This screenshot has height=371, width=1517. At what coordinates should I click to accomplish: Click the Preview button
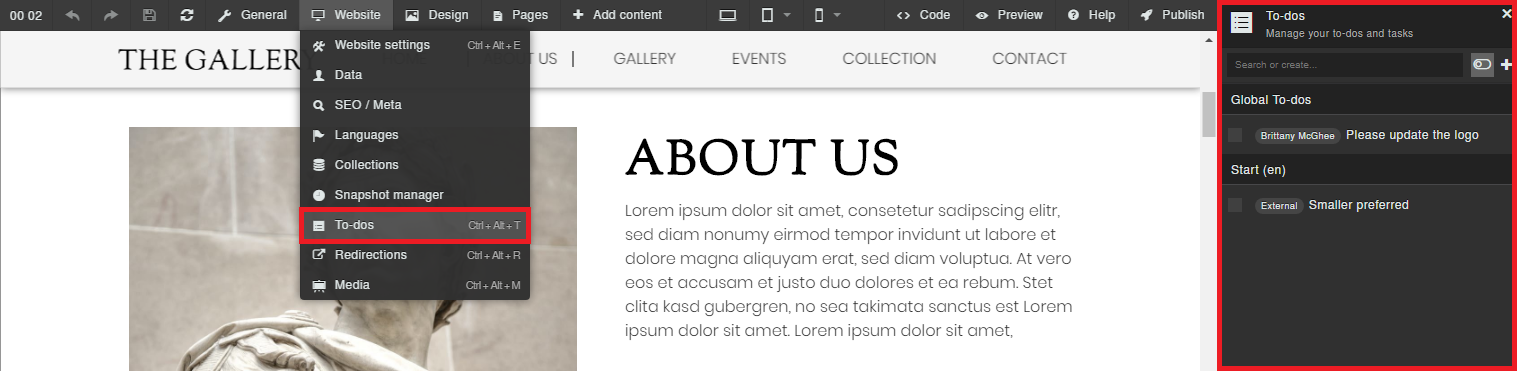[x=1008, y=15]
